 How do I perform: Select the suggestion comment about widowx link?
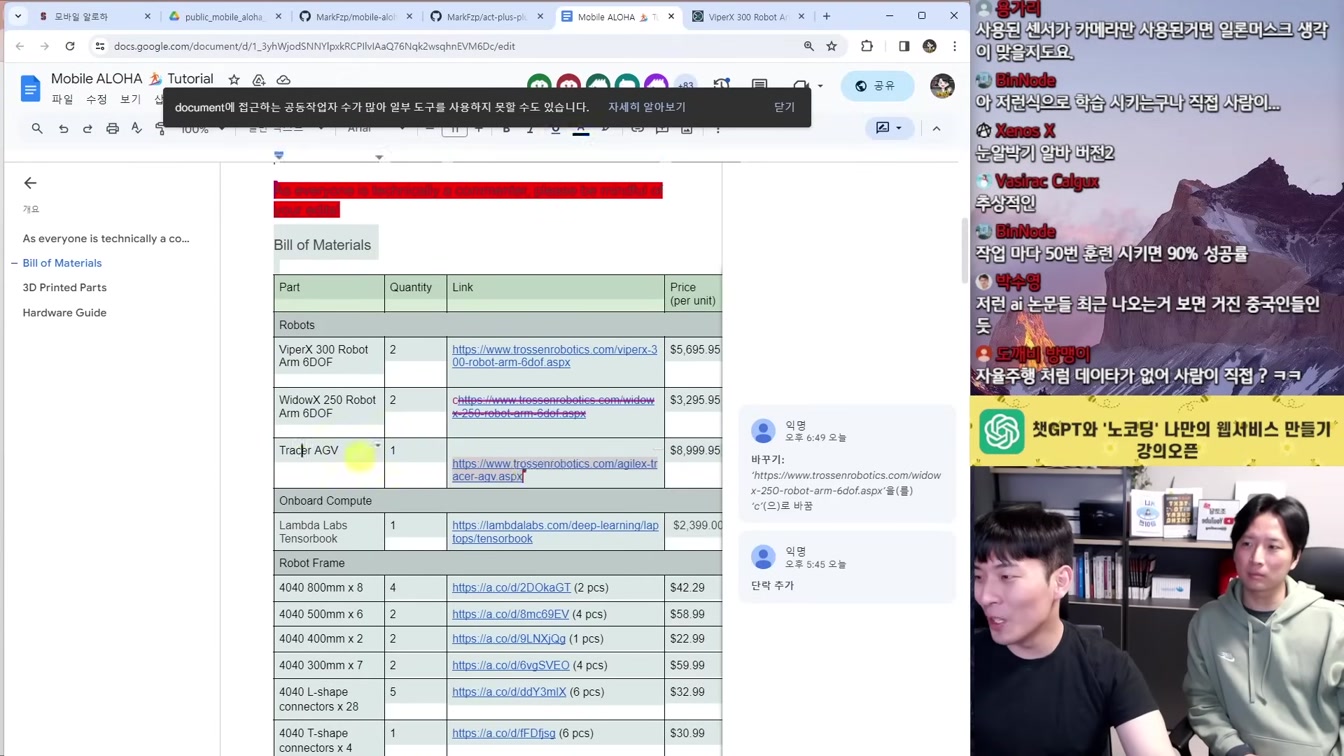coord(847,465)
